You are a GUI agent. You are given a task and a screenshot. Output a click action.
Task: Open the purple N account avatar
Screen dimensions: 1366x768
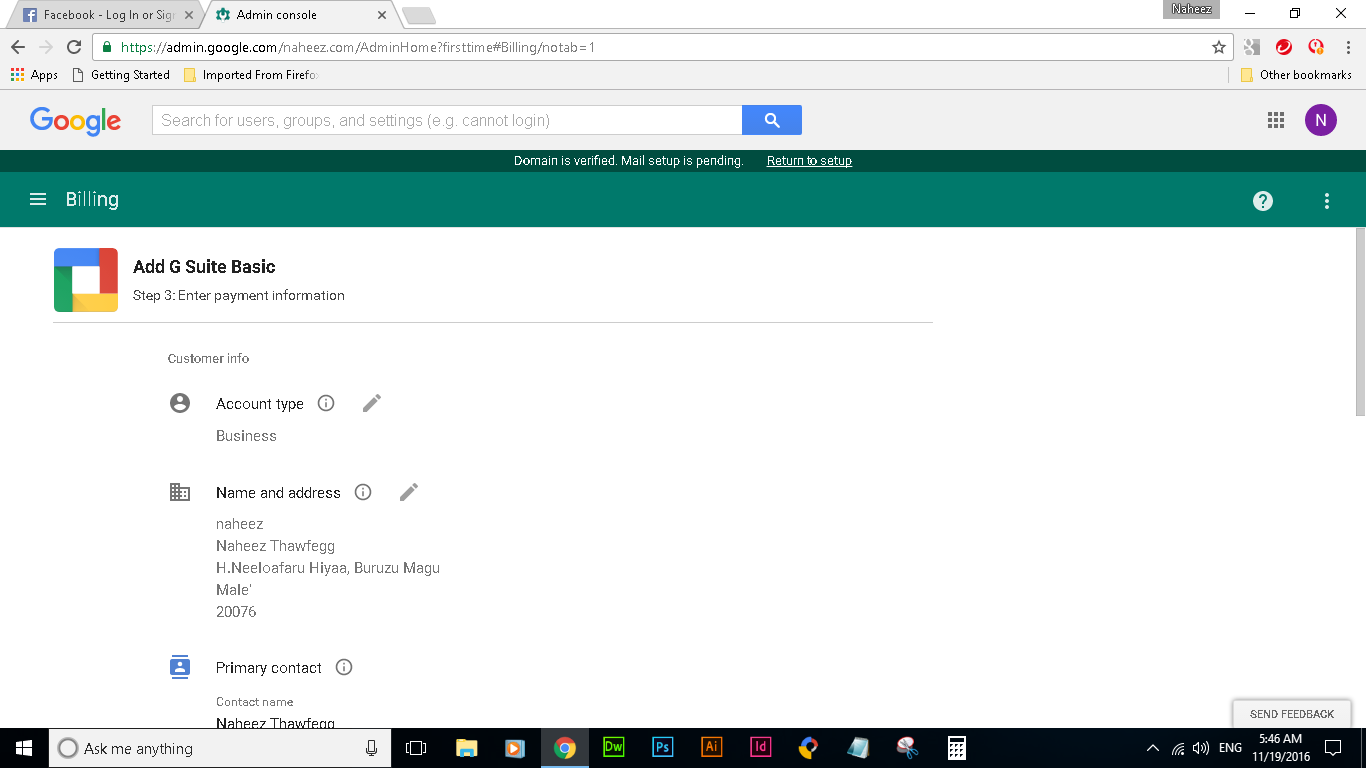click(1321, 120)
